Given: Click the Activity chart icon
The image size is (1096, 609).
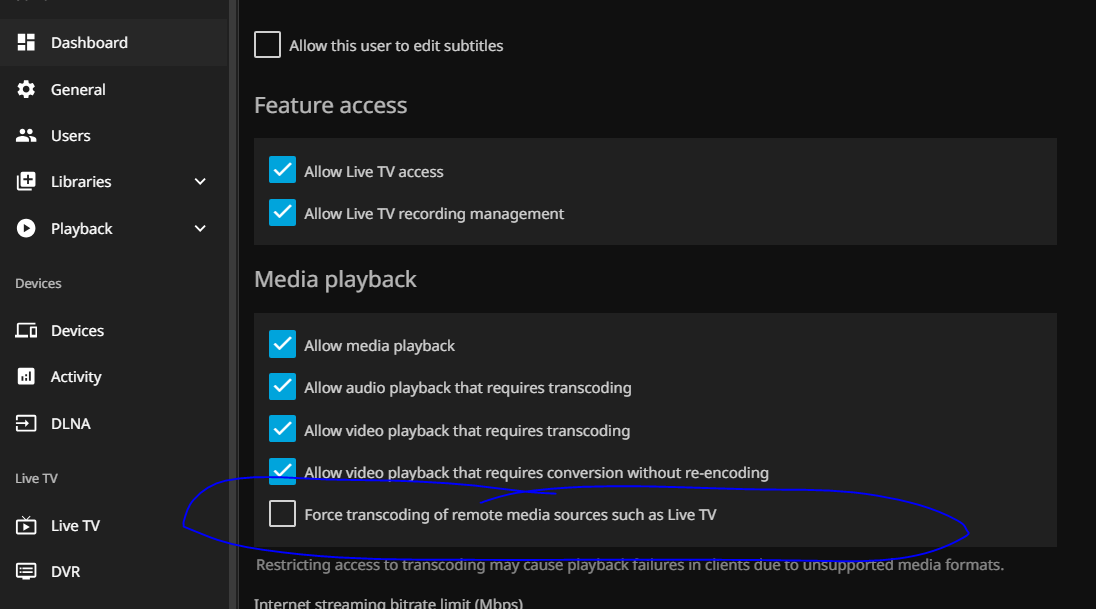Looking at the screenshot, I should pyautogui.click(x=27, y=377).
